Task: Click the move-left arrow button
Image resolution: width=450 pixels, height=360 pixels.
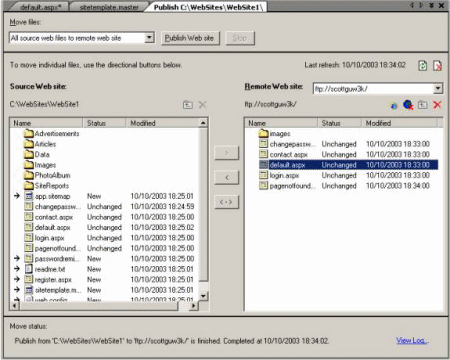Action: coord(227,177)
